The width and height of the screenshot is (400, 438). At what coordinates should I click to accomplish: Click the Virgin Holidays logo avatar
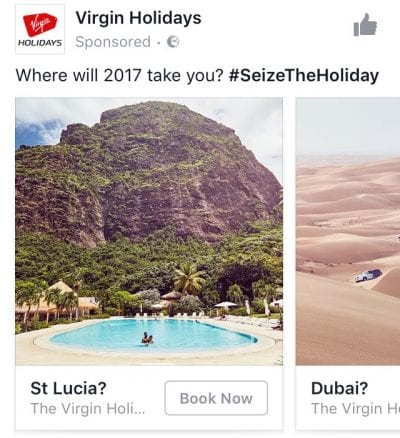tap(40, 30)
